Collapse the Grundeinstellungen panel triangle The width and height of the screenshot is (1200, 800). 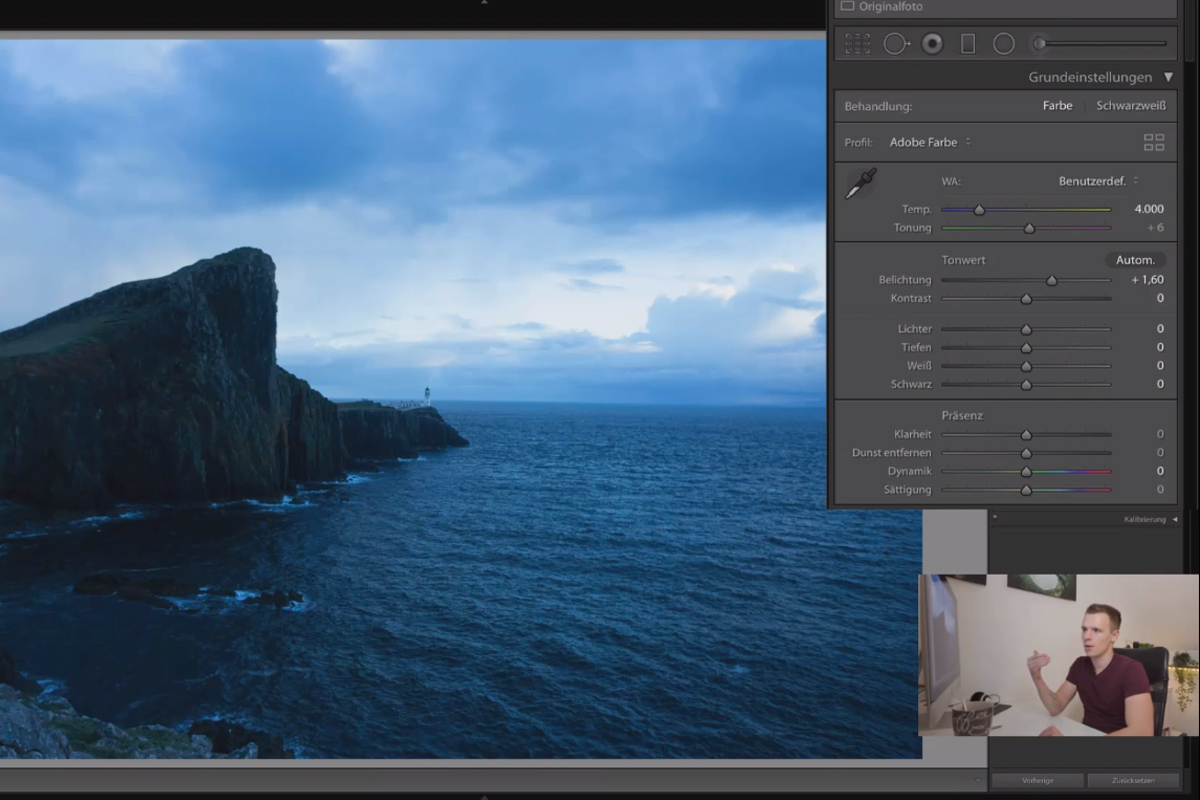pos(1168,77)
